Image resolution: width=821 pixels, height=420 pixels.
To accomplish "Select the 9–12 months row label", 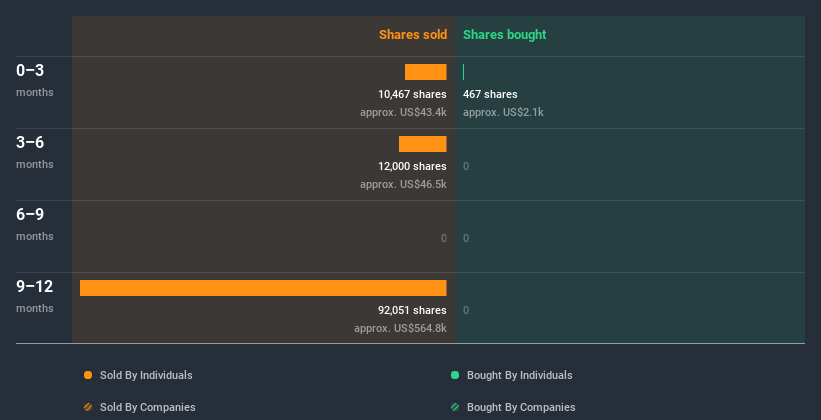I will 35,295.
